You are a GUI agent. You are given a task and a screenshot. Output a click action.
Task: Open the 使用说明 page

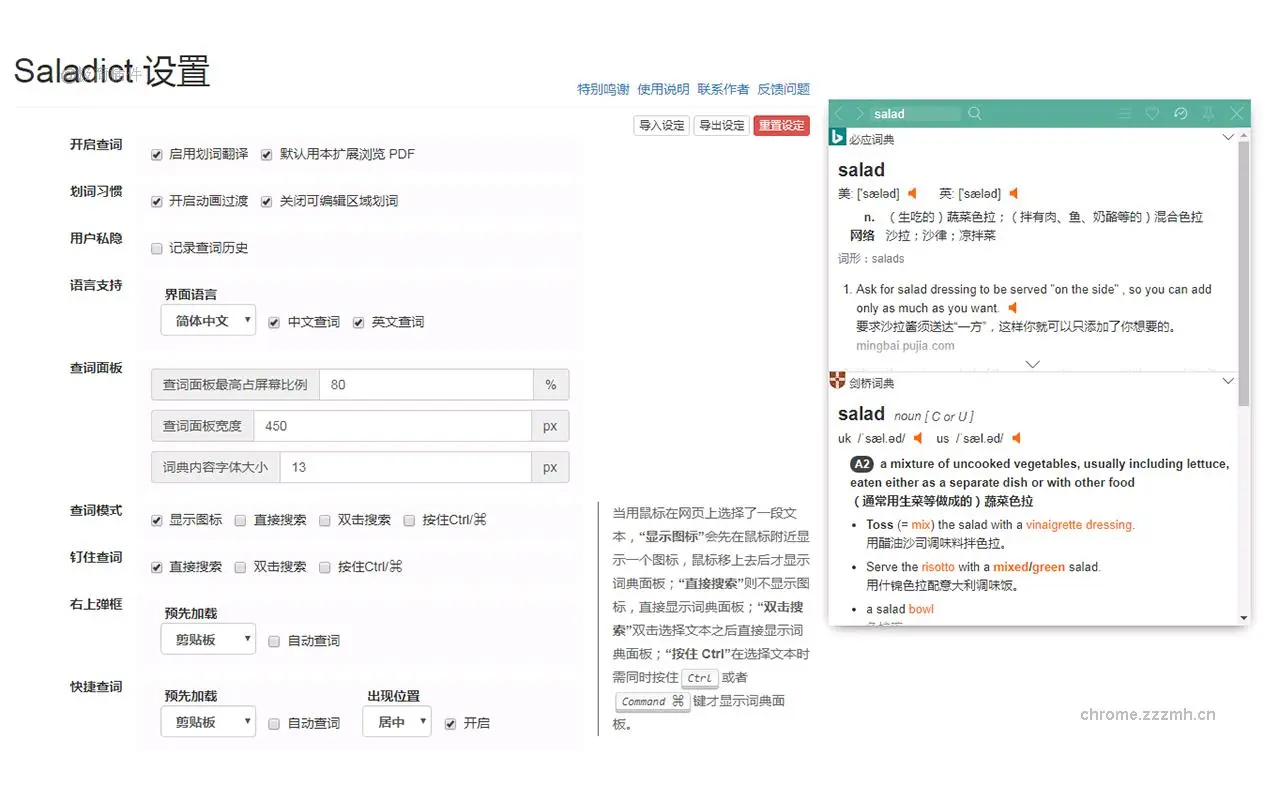[x=664, y=89]
